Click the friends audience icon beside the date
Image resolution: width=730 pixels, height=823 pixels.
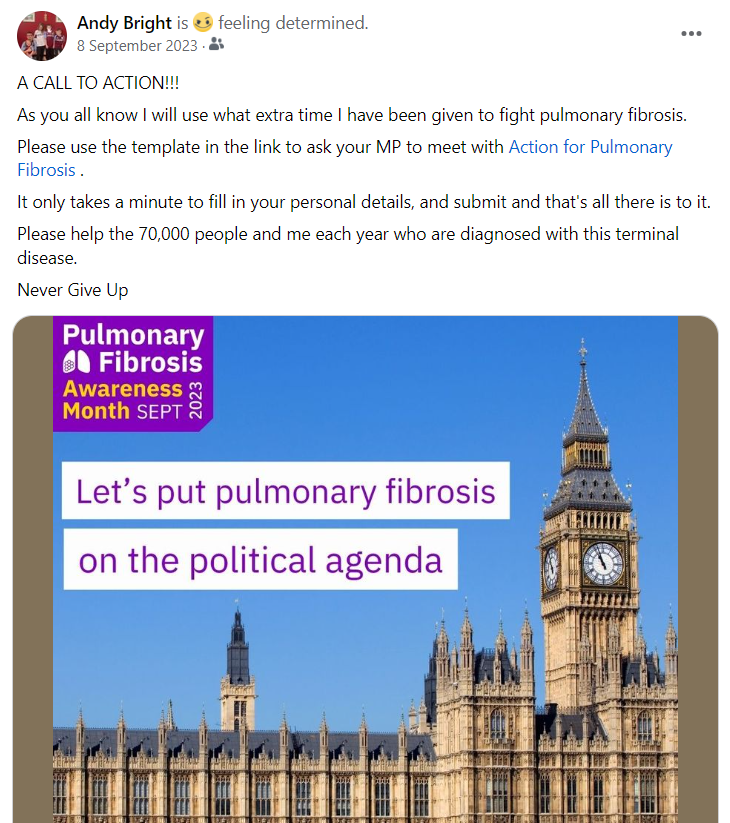click(216, 45)
